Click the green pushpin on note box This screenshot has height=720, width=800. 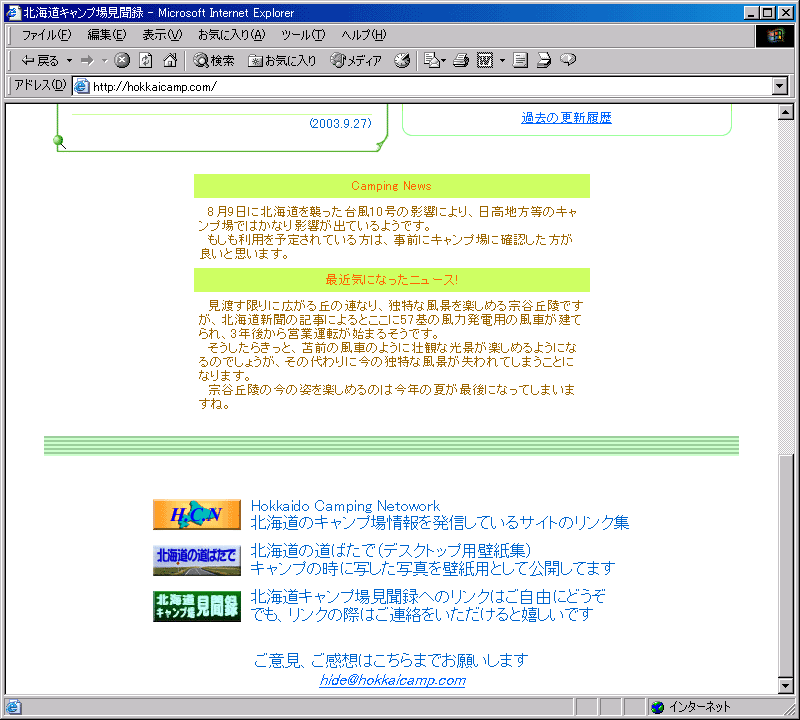coord(59,141)
